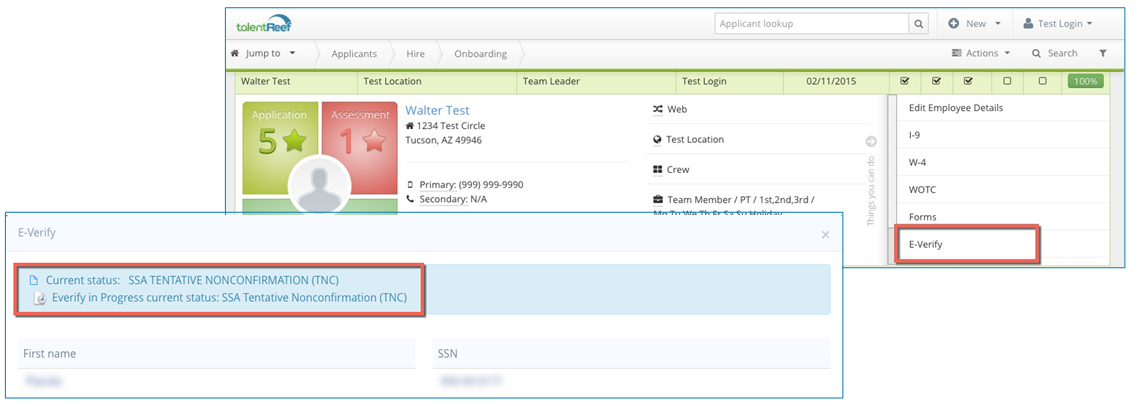
Task: Click the talentReef logo
Action: point(264,24)
